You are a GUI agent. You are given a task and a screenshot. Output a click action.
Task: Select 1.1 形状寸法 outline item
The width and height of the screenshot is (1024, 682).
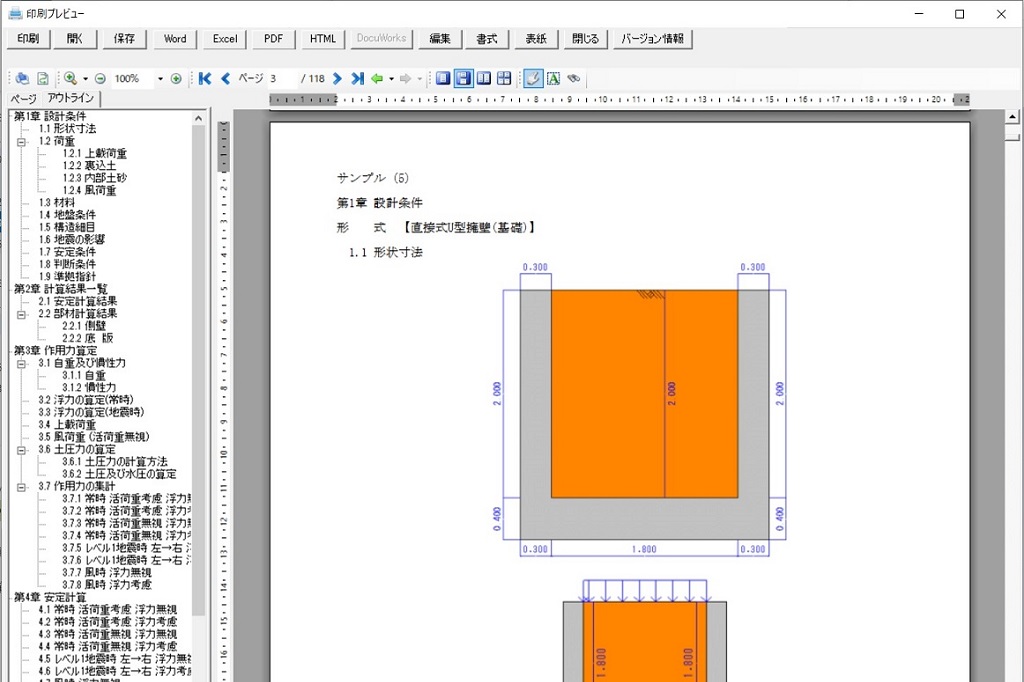pos(67,128)
